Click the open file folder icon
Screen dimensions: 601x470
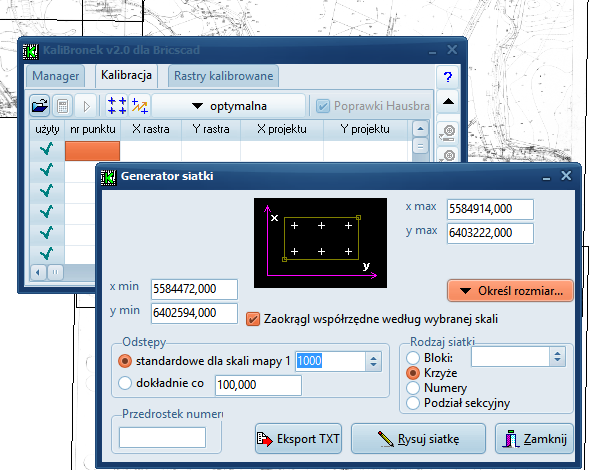(x=39, y=105)
